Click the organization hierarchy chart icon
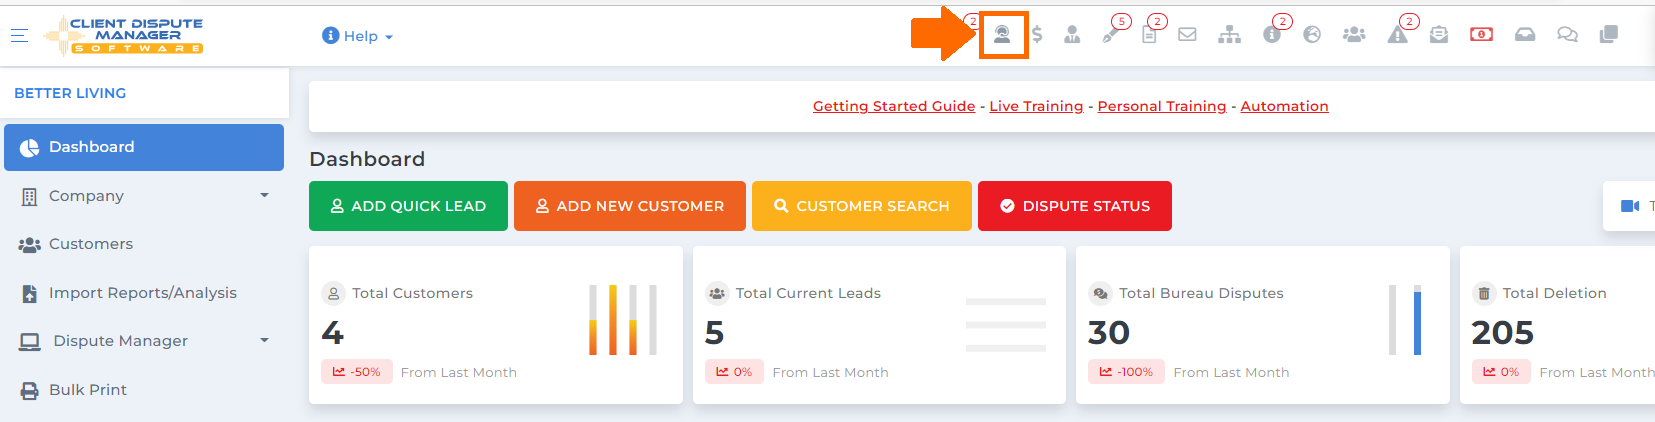 click(1229, 35)
